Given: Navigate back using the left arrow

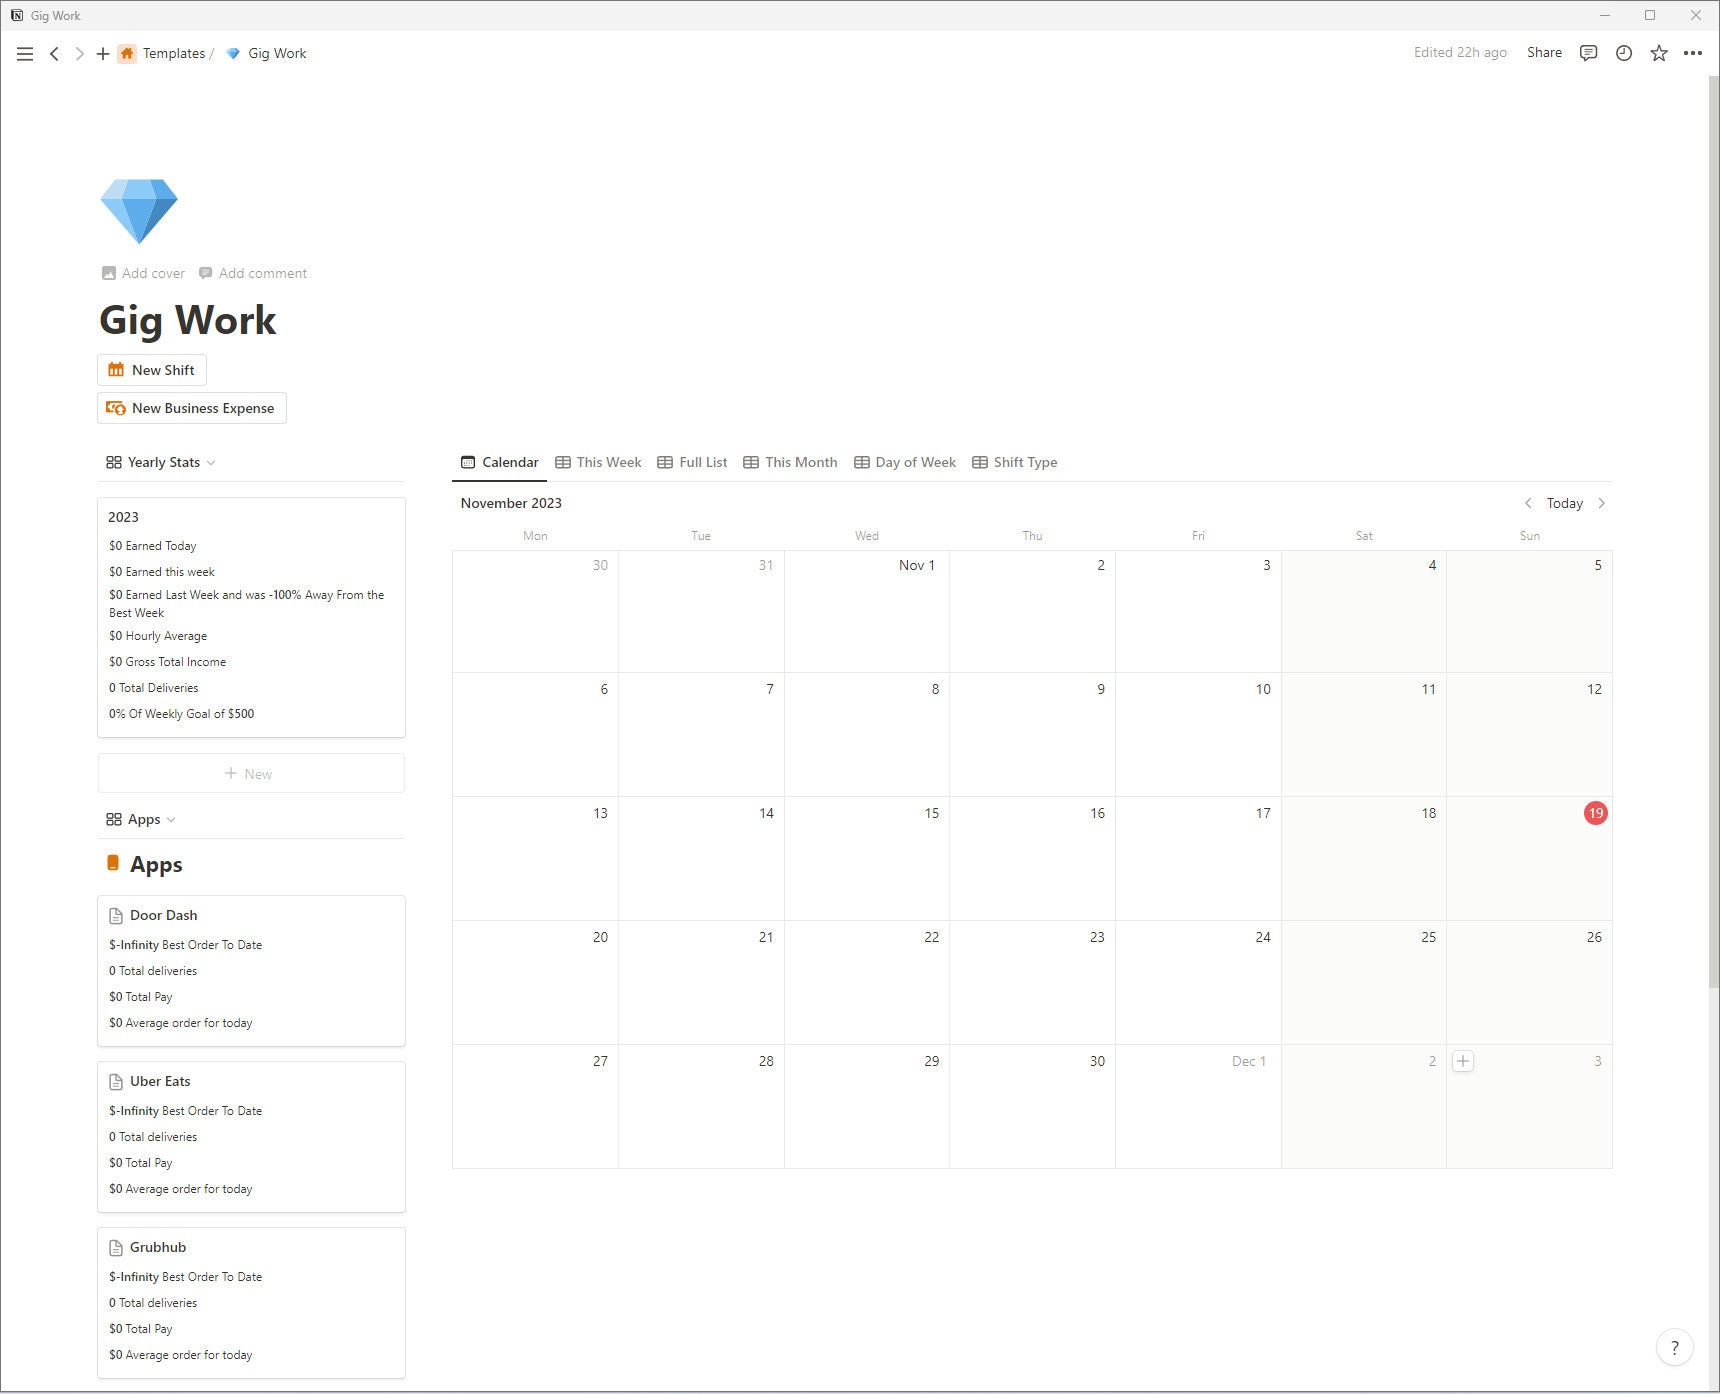Looking at the screenshot, I should pyautogui.click(x=55, y=53).
